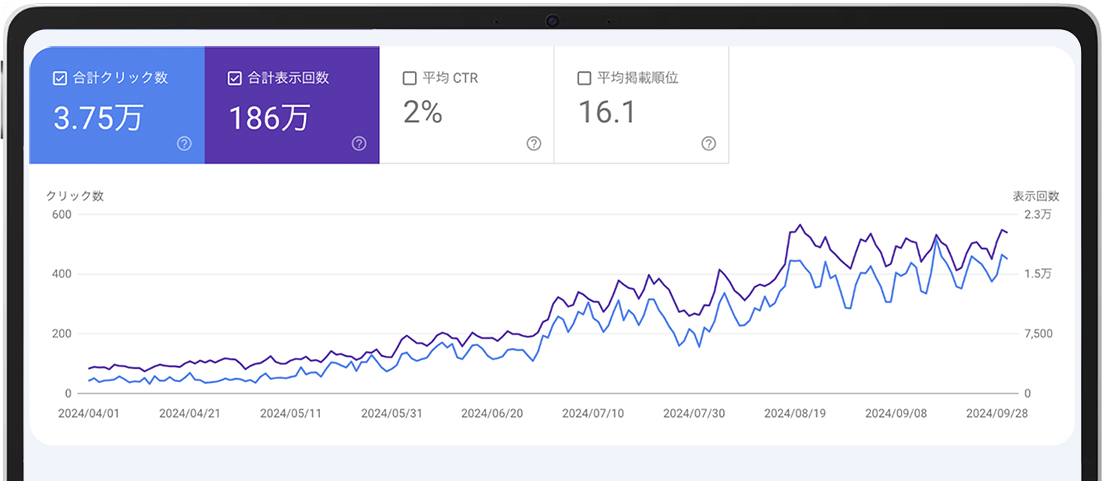Click the tablet front camera lens
The height and width of the screenshot is (481, 1104).
[x=552, y=21]
